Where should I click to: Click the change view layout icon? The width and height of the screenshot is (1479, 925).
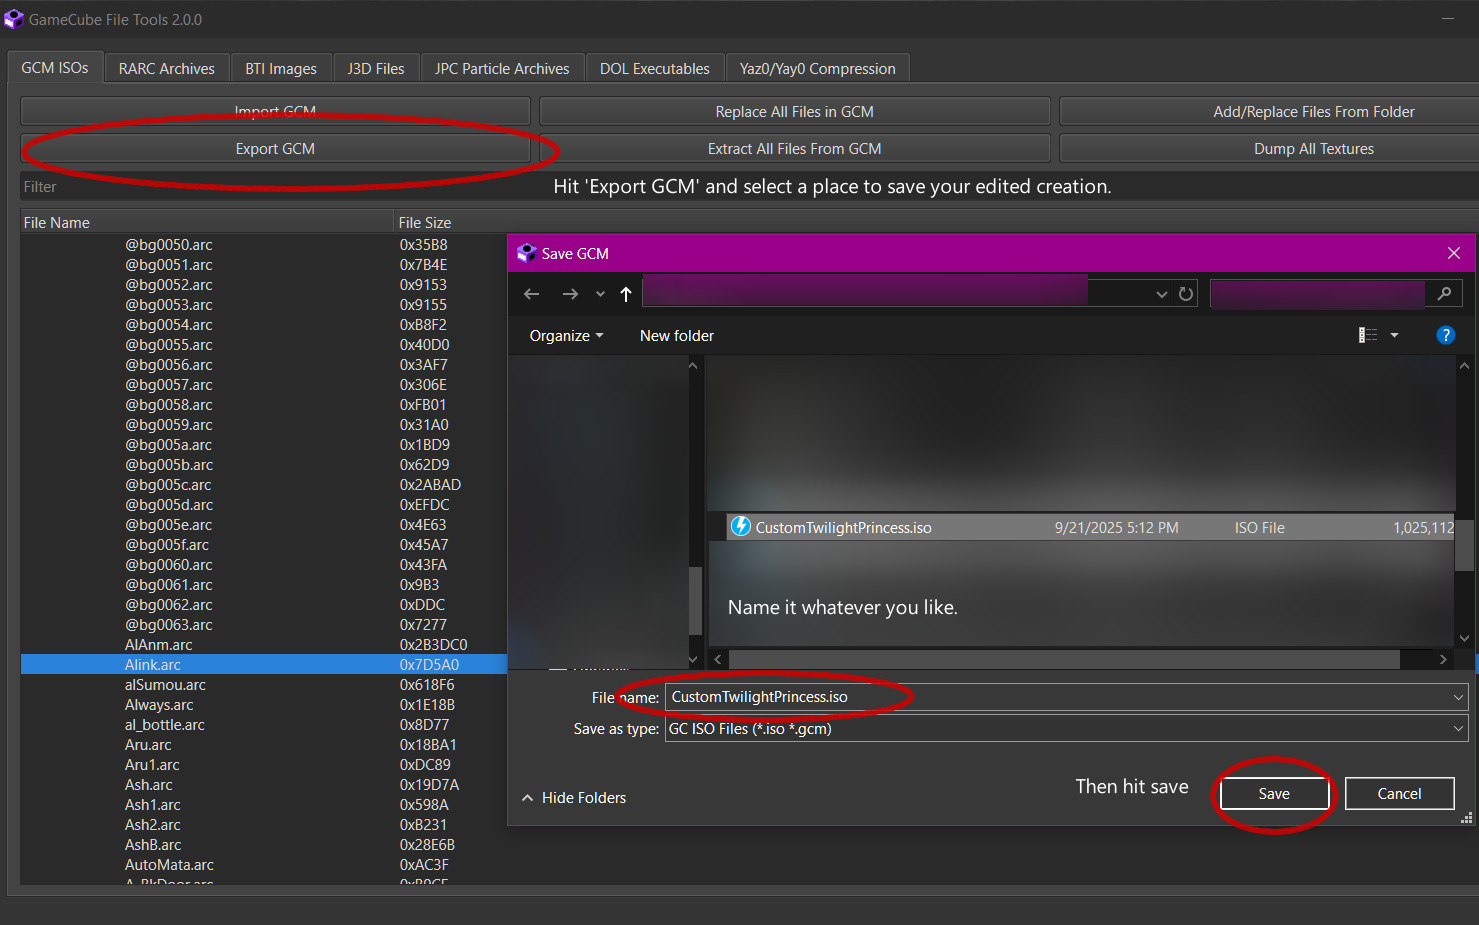pos(1368,336)
